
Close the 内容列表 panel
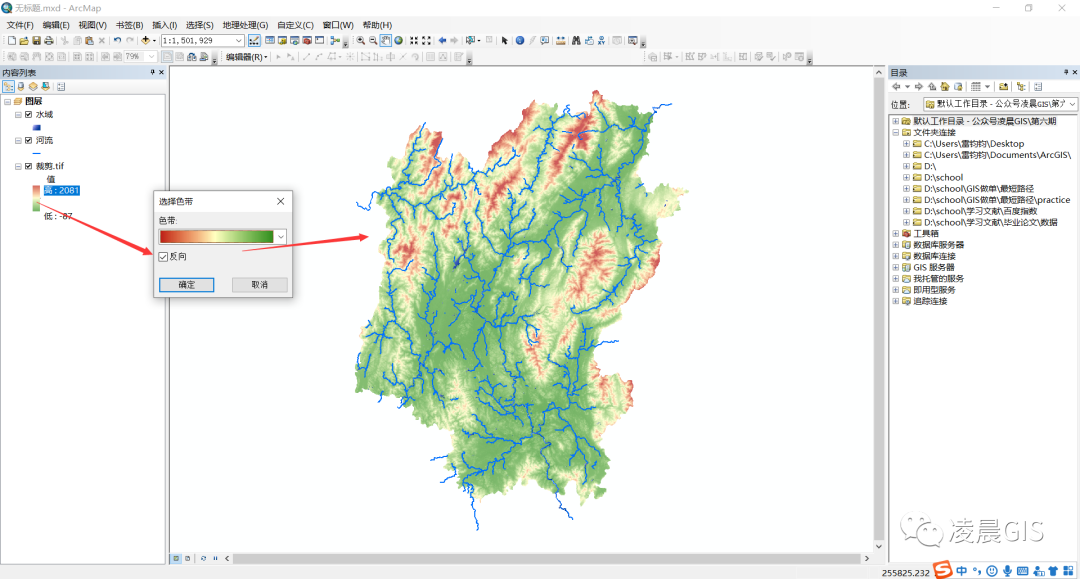[x=162, y=72]
